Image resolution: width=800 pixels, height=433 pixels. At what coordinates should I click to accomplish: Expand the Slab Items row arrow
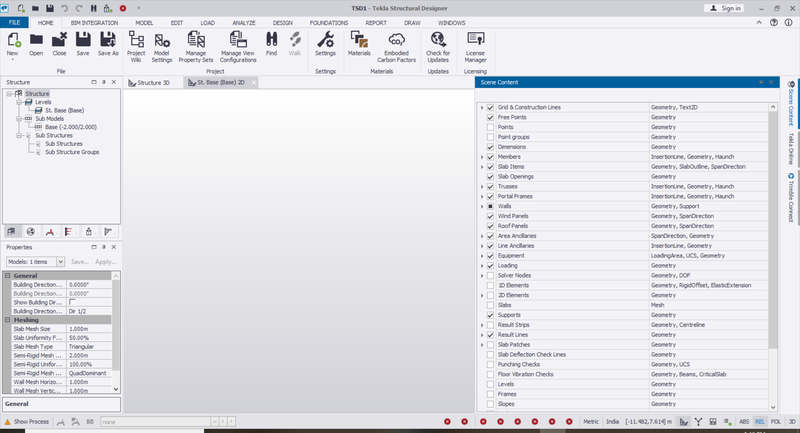tap(482, 167)
